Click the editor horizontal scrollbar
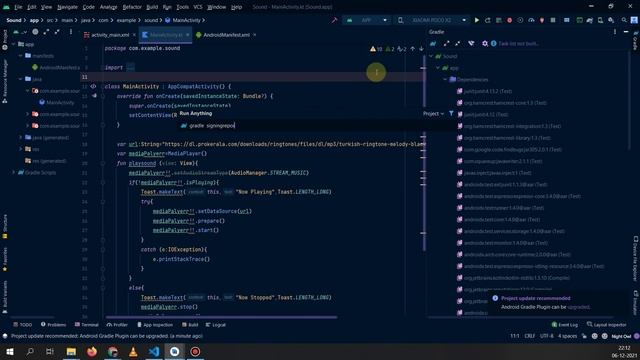This screenshot has height=360, width=640. coord(222,317)
